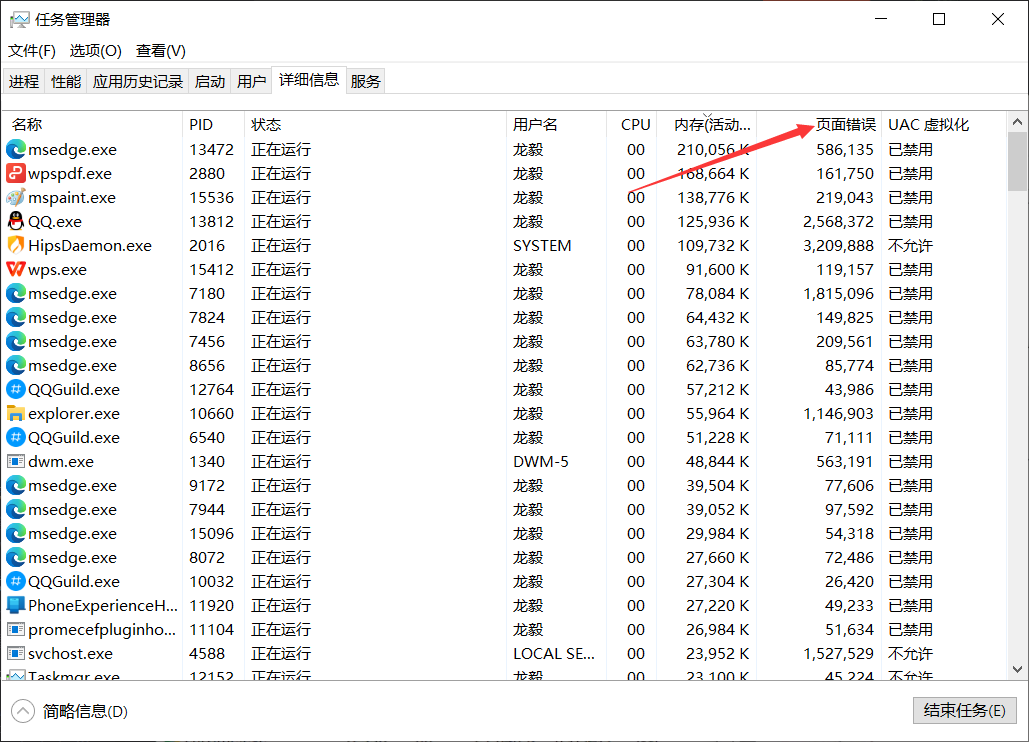The width and height of the screenshot is (1029, 742).
Task: Click the msedge.exe icon for PID 13472
Action: [16, 150]
